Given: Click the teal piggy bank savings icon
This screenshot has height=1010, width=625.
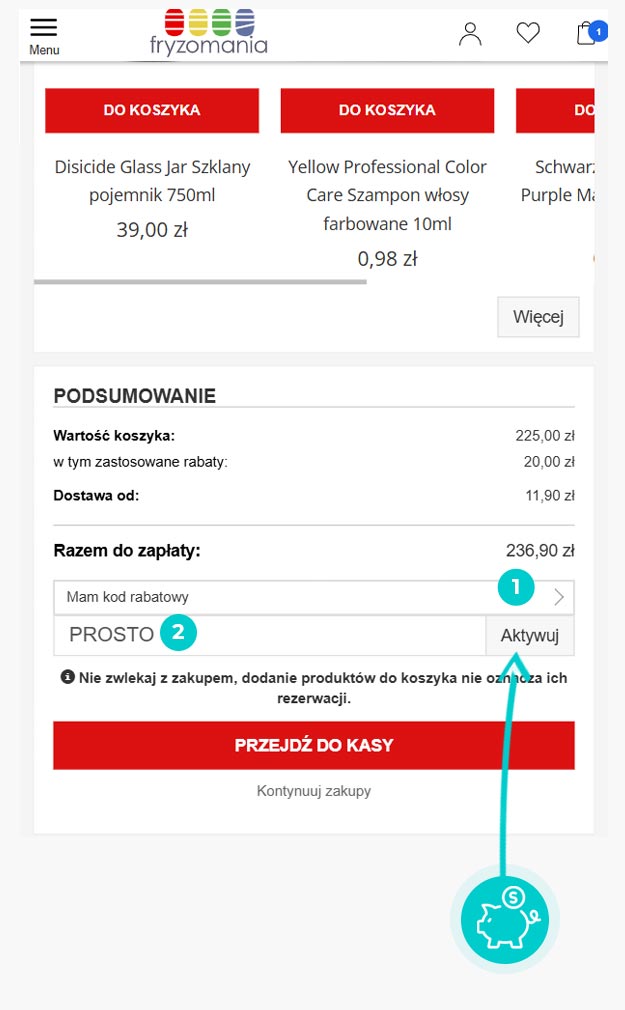Looking at the screenshot, I should click(x=505, y=919).
